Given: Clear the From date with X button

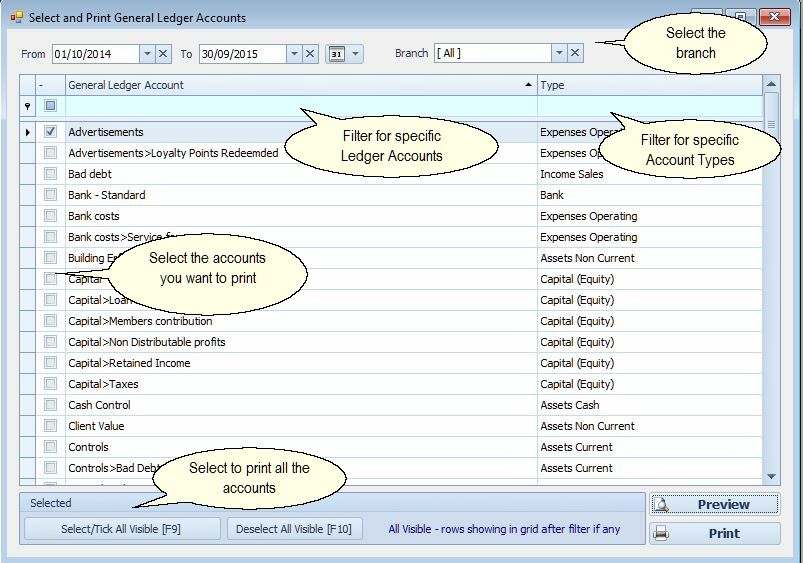Looking at the screenshot, I should [x=164, y=54].
